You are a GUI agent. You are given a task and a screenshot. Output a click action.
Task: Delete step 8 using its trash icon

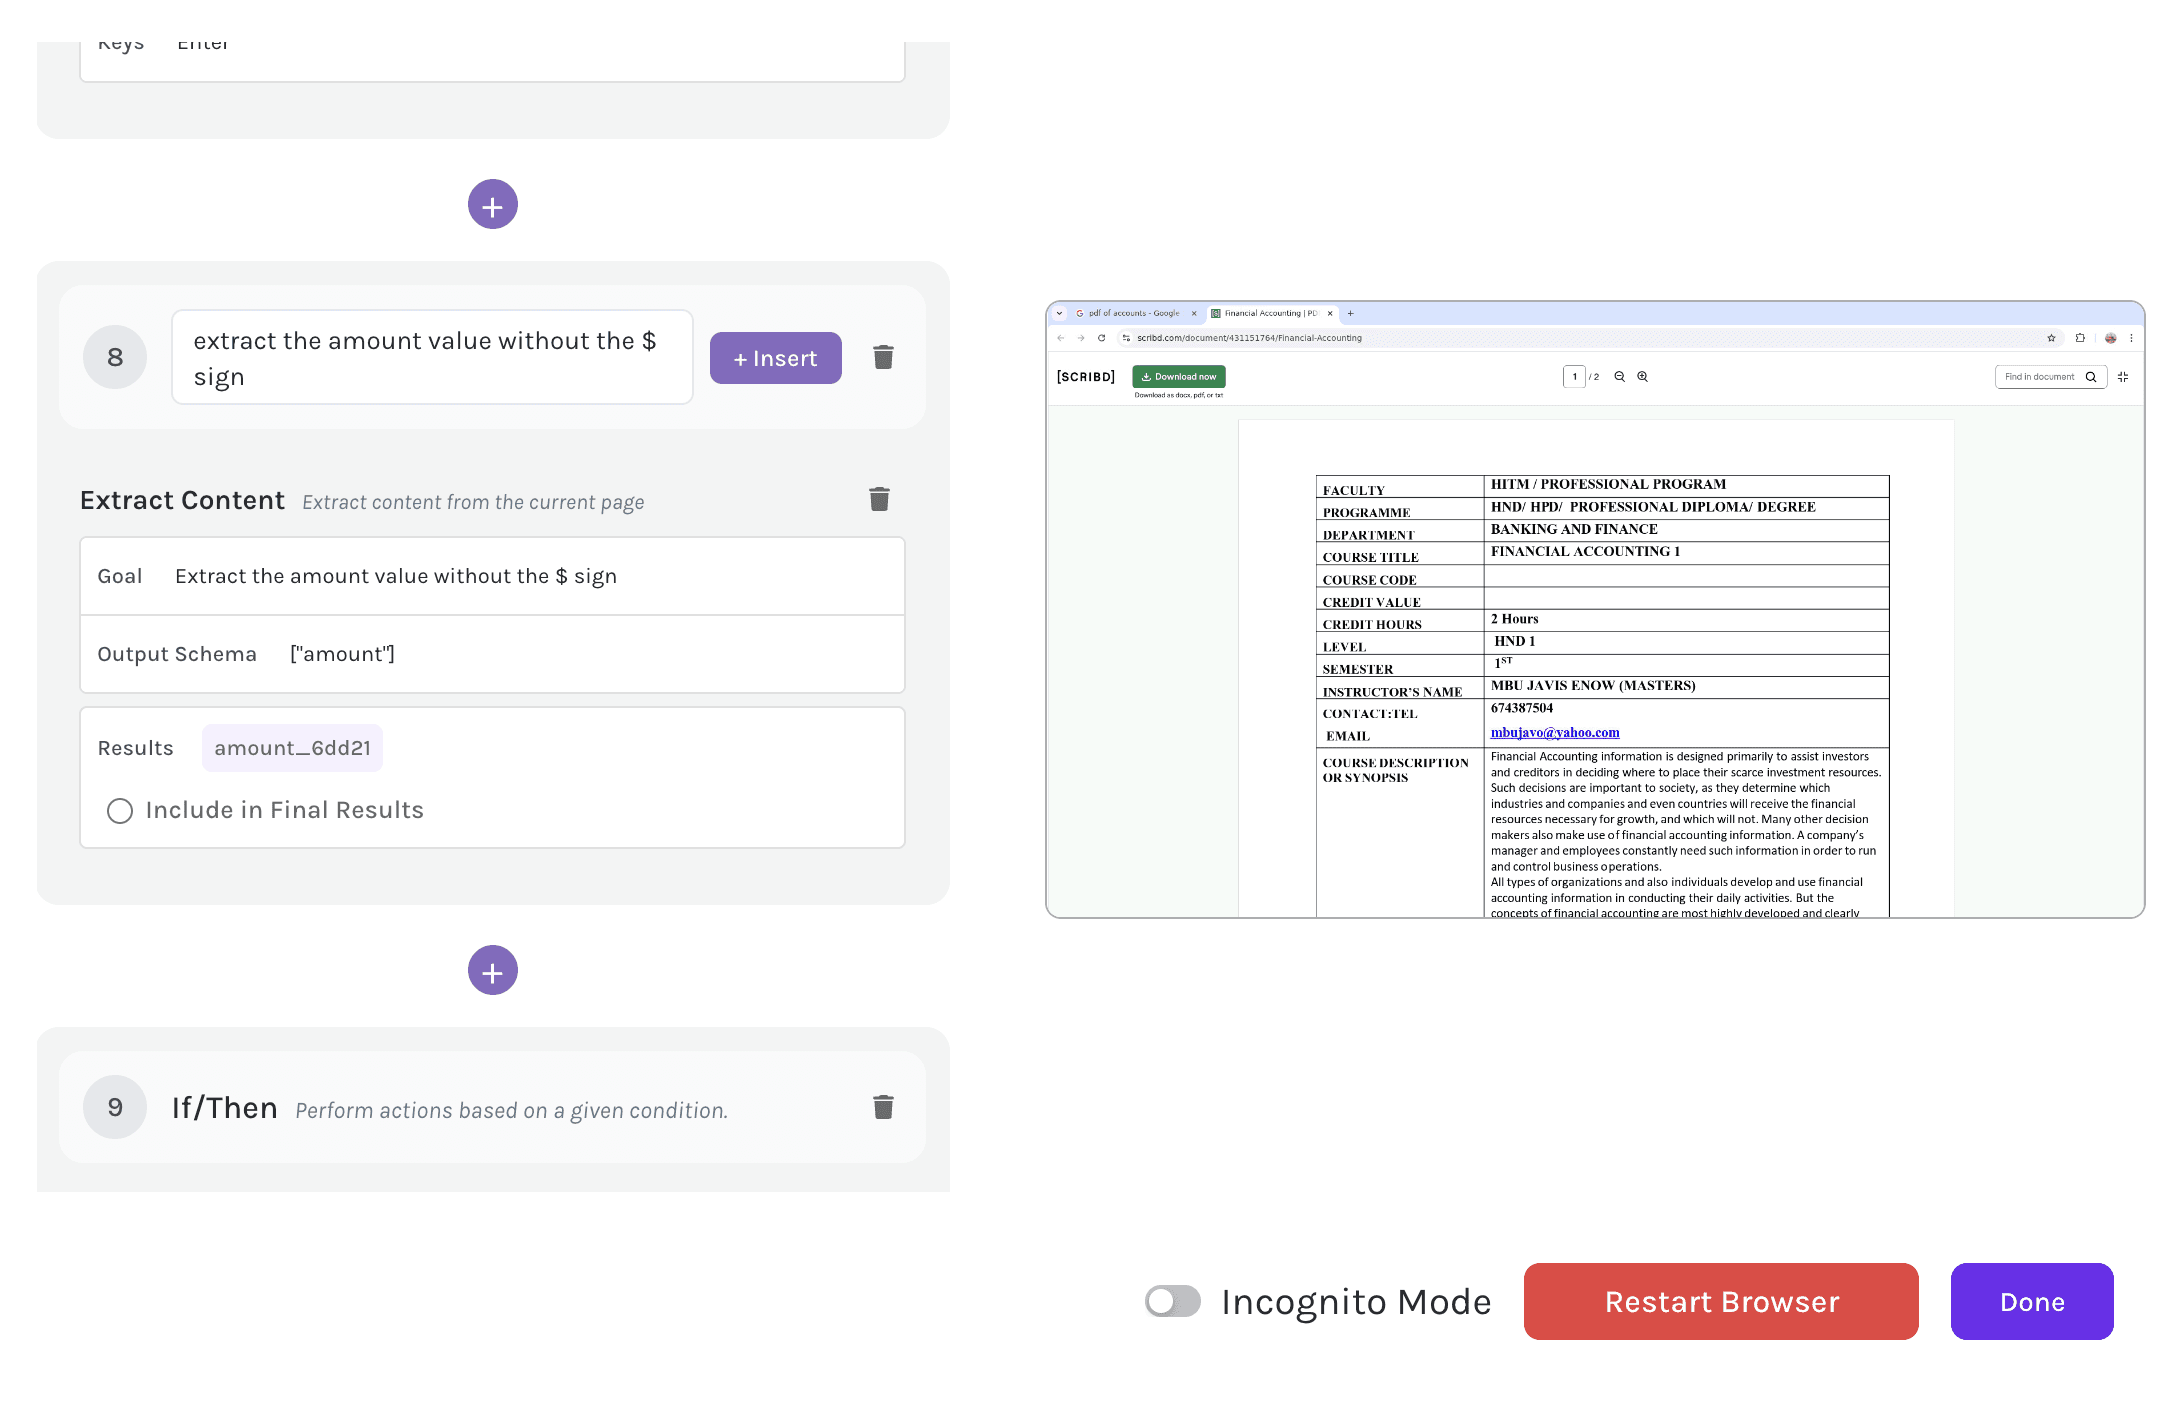point(883,357)
